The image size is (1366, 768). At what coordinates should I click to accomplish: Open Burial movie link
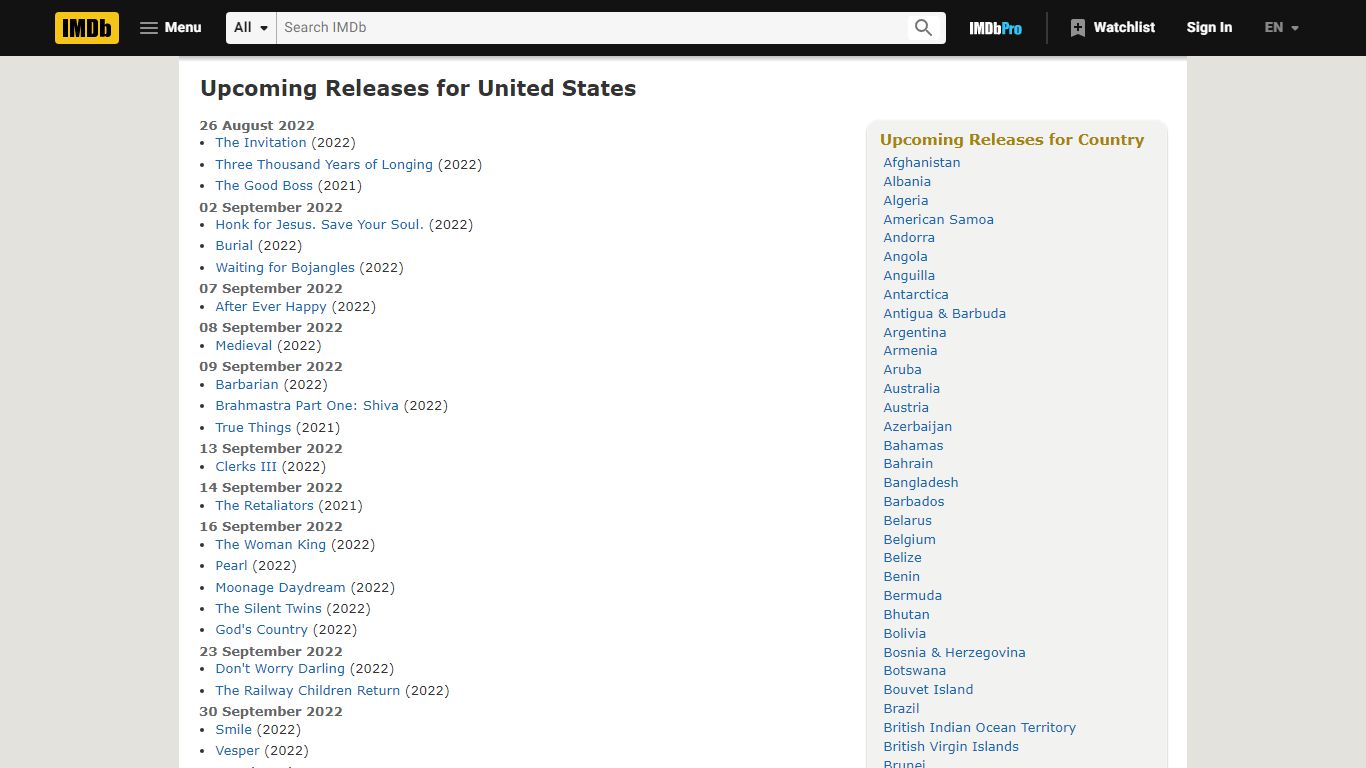click(x=234, y=246)
